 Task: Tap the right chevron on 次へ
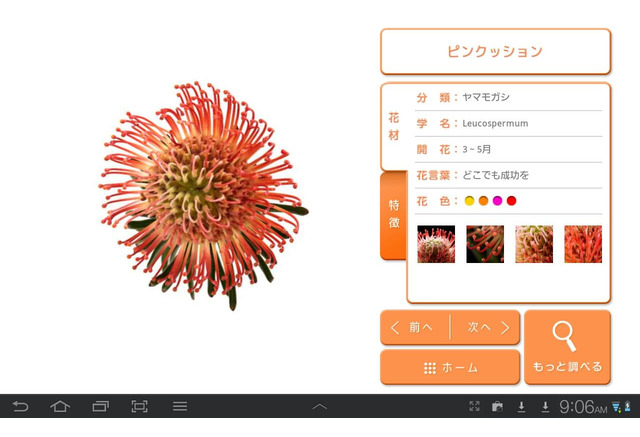pyautogui.click(x=505, y=327)
